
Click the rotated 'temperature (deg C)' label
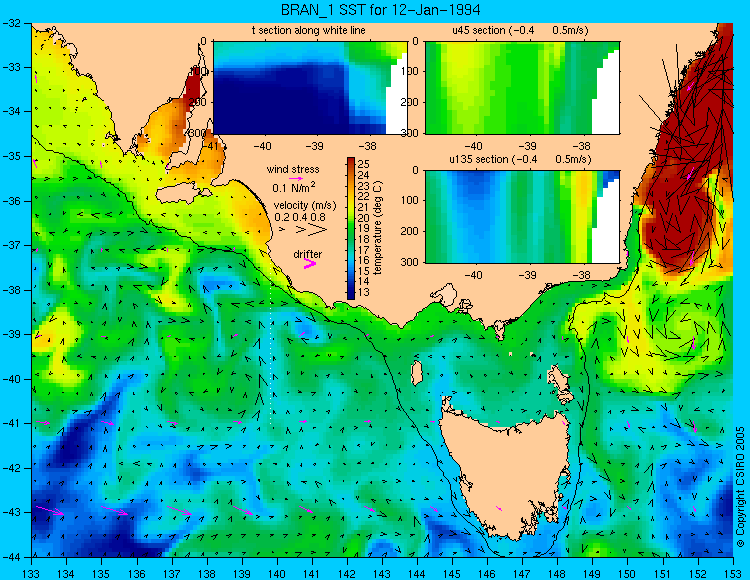click(x=378, y=228)
